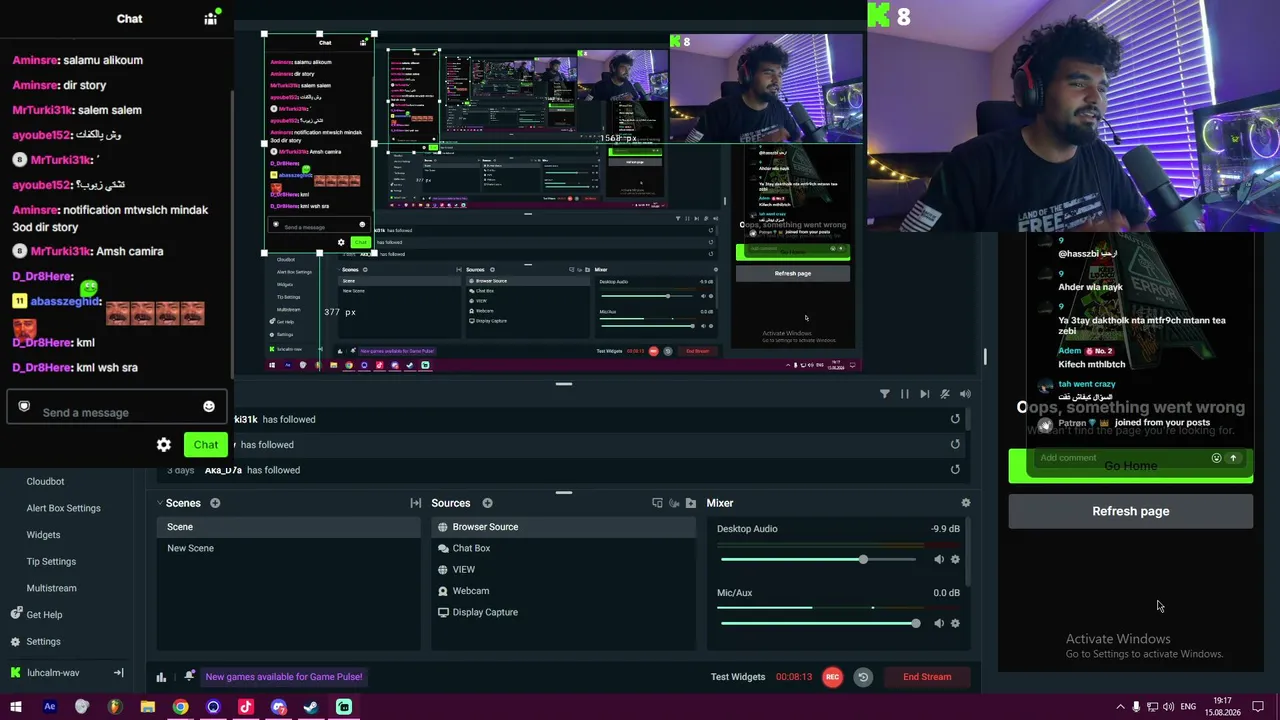
Task: Select the Browser Source item
Action: coord(564,527)
